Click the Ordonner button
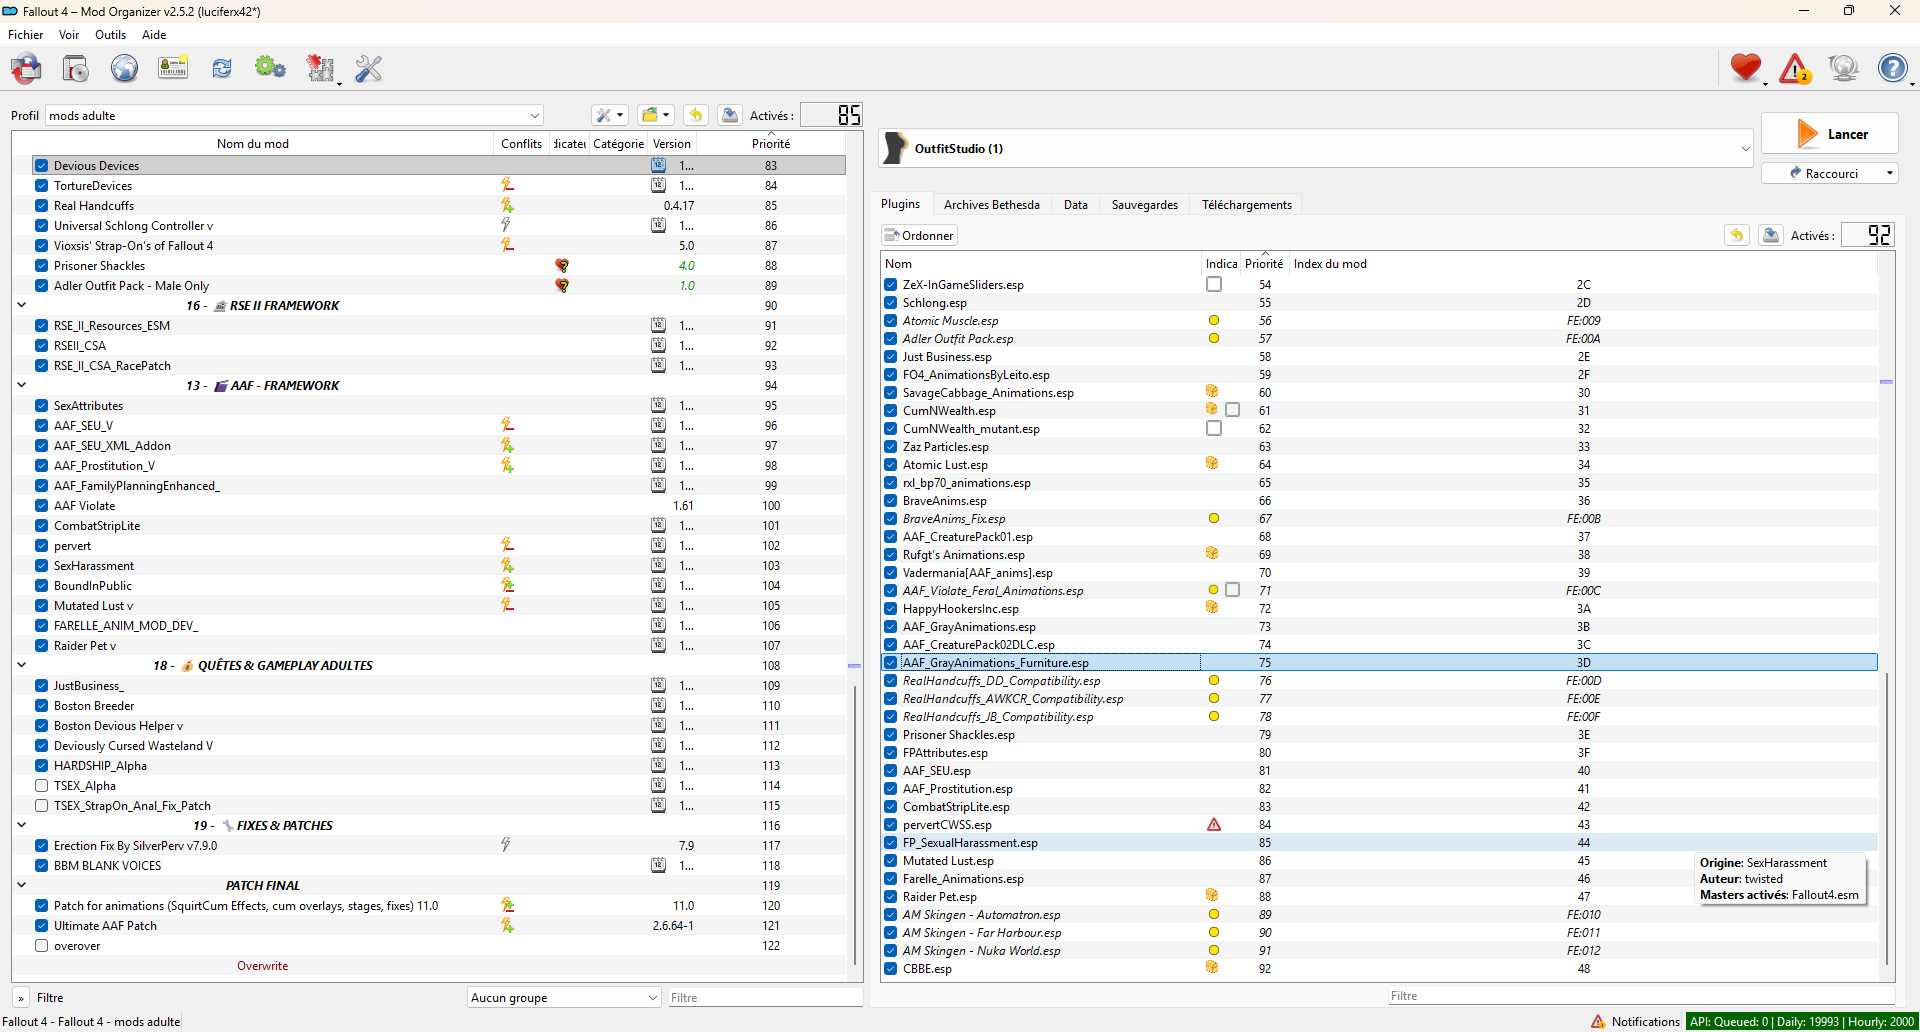This screenshot has height=1032, width=1920. coord(919,236)
